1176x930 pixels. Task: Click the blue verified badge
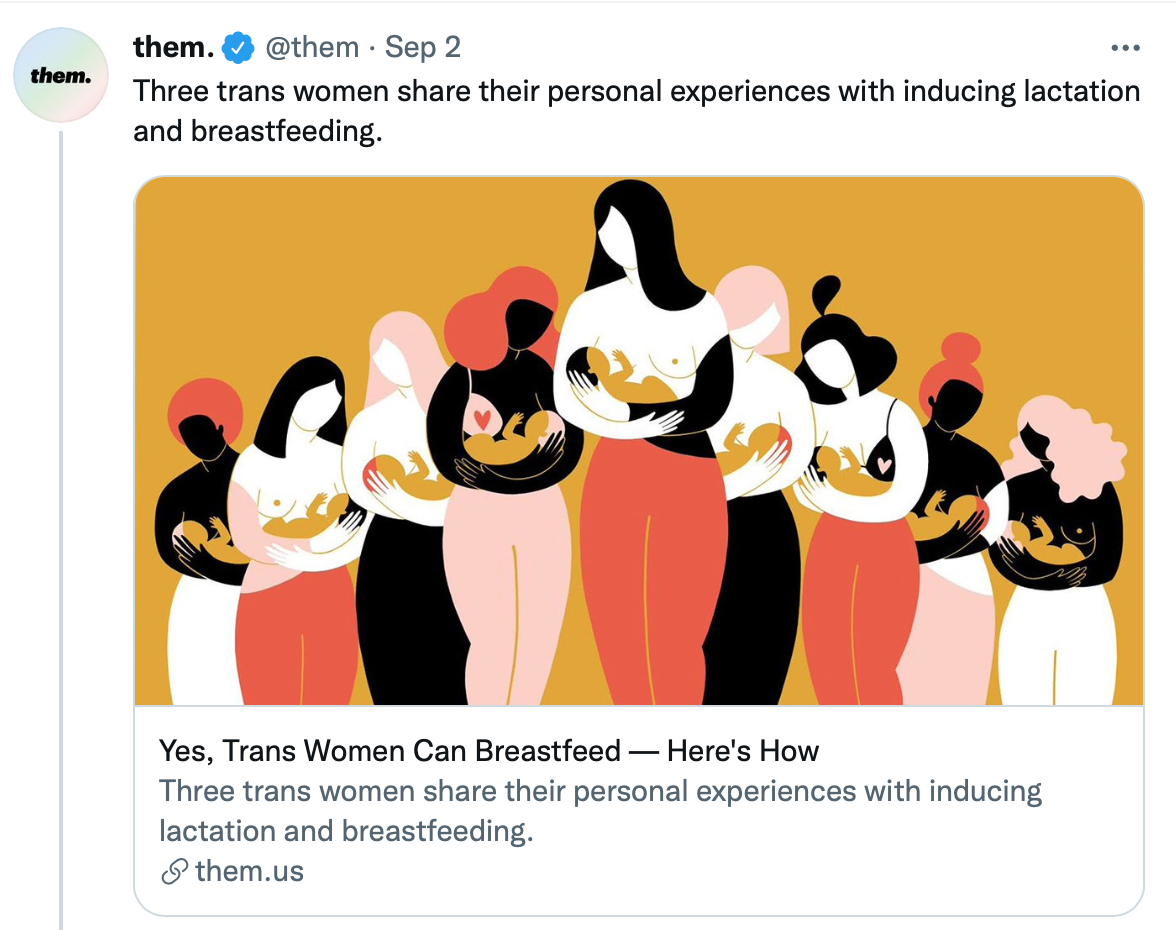[237, 47]
